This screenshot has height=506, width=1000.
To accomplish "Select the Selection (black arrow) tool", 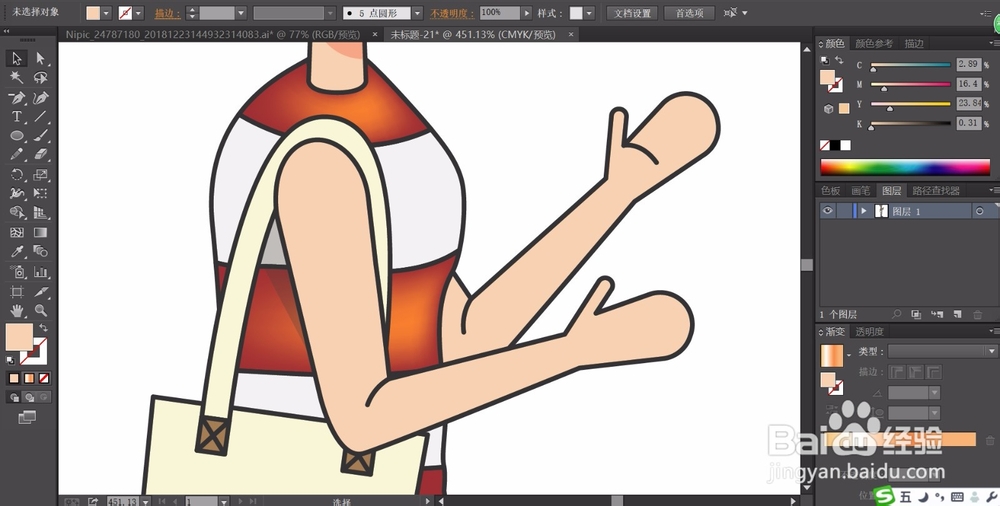I will [x=17, y=58].
